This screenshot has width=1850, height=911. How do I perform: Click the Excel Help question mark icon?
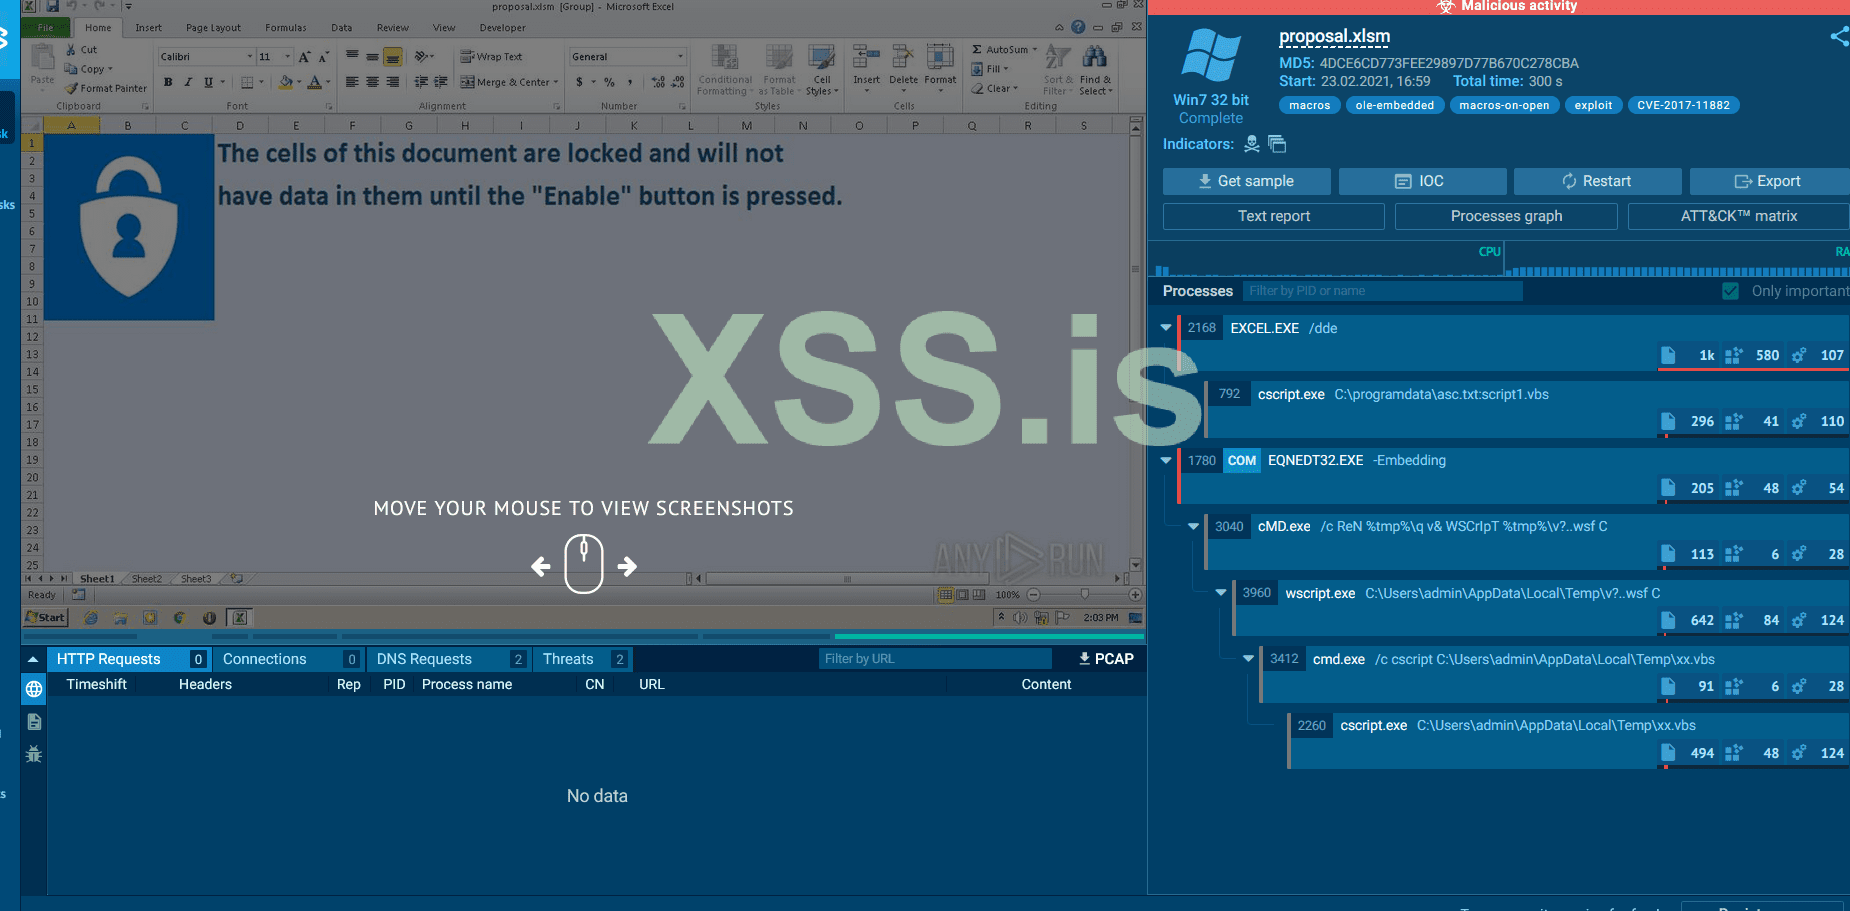[x=1078, y=27]
